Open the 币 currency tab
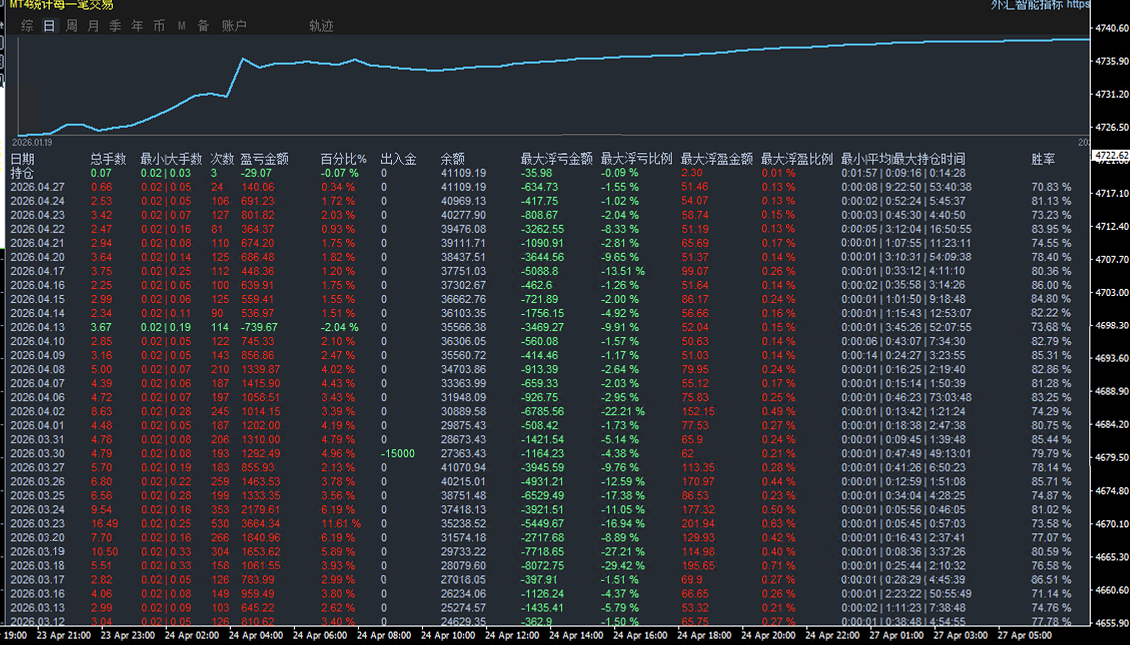The height and width of the screenshot is (645, 1130). 159,26
